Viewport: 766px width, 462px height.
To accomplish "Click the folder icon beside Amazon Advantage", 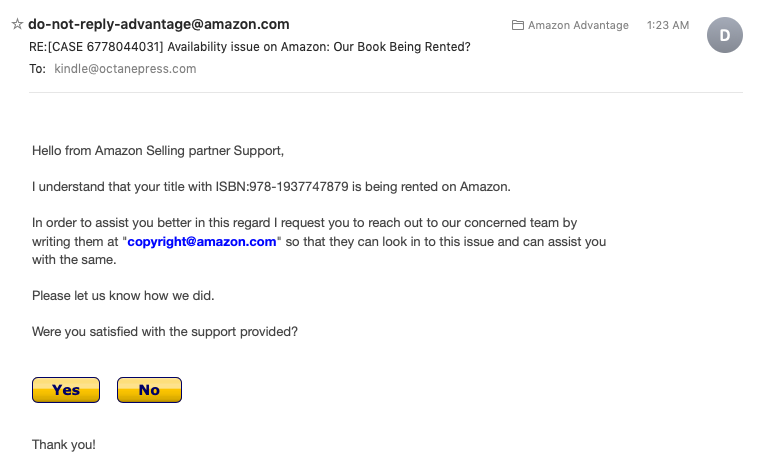I will coord(517,25).
